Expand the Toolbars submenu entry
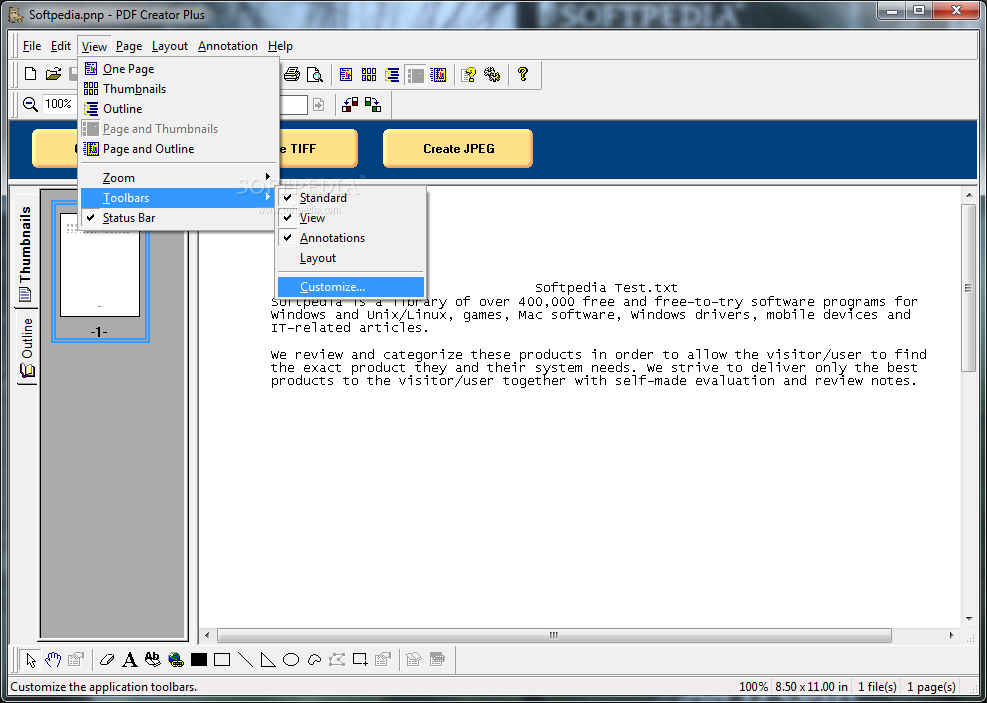This screenshot has width=987, height=703. pyautogui.click(x=178, y=198)
